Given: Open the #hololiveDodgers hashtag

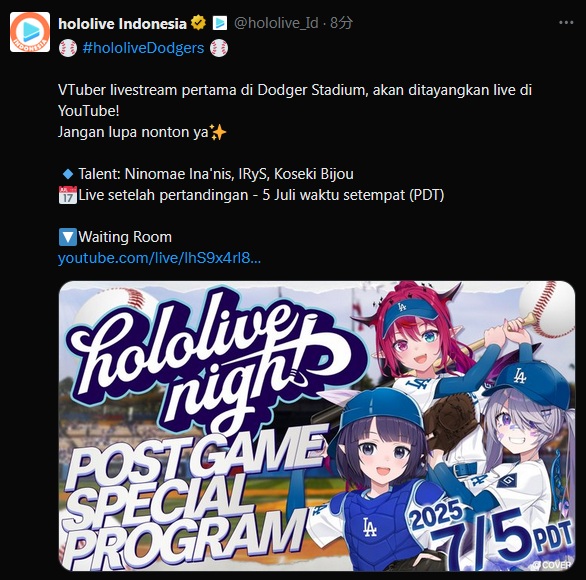Looking at the screenshot, I should point(143,48).
